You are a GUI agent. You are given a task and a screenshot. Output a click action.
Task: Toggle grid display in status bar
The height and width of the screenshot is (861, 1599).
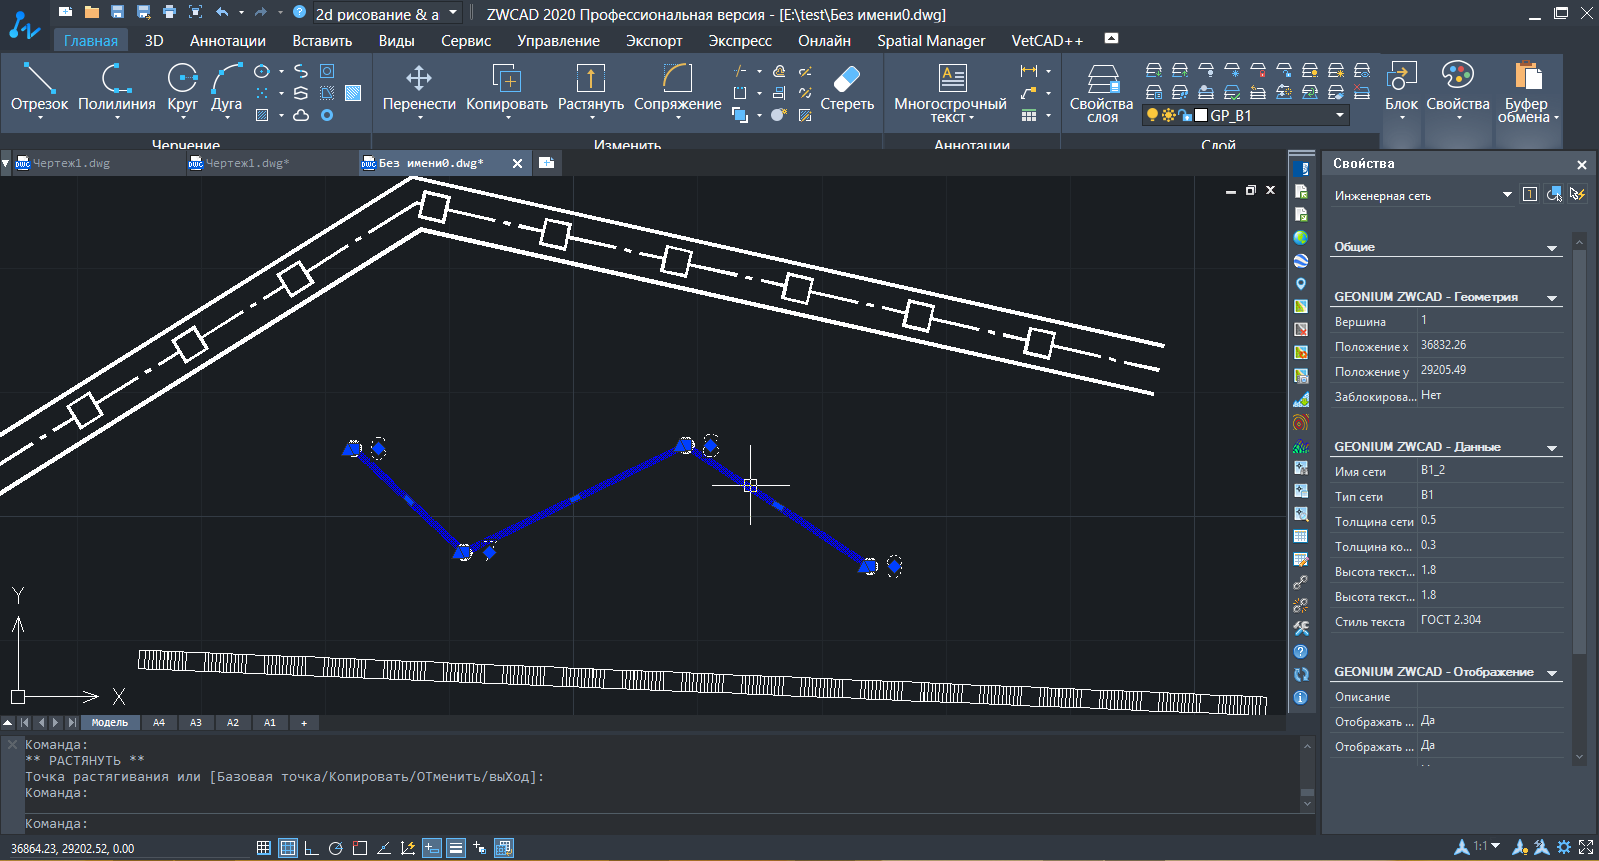[x=288, y=848]
